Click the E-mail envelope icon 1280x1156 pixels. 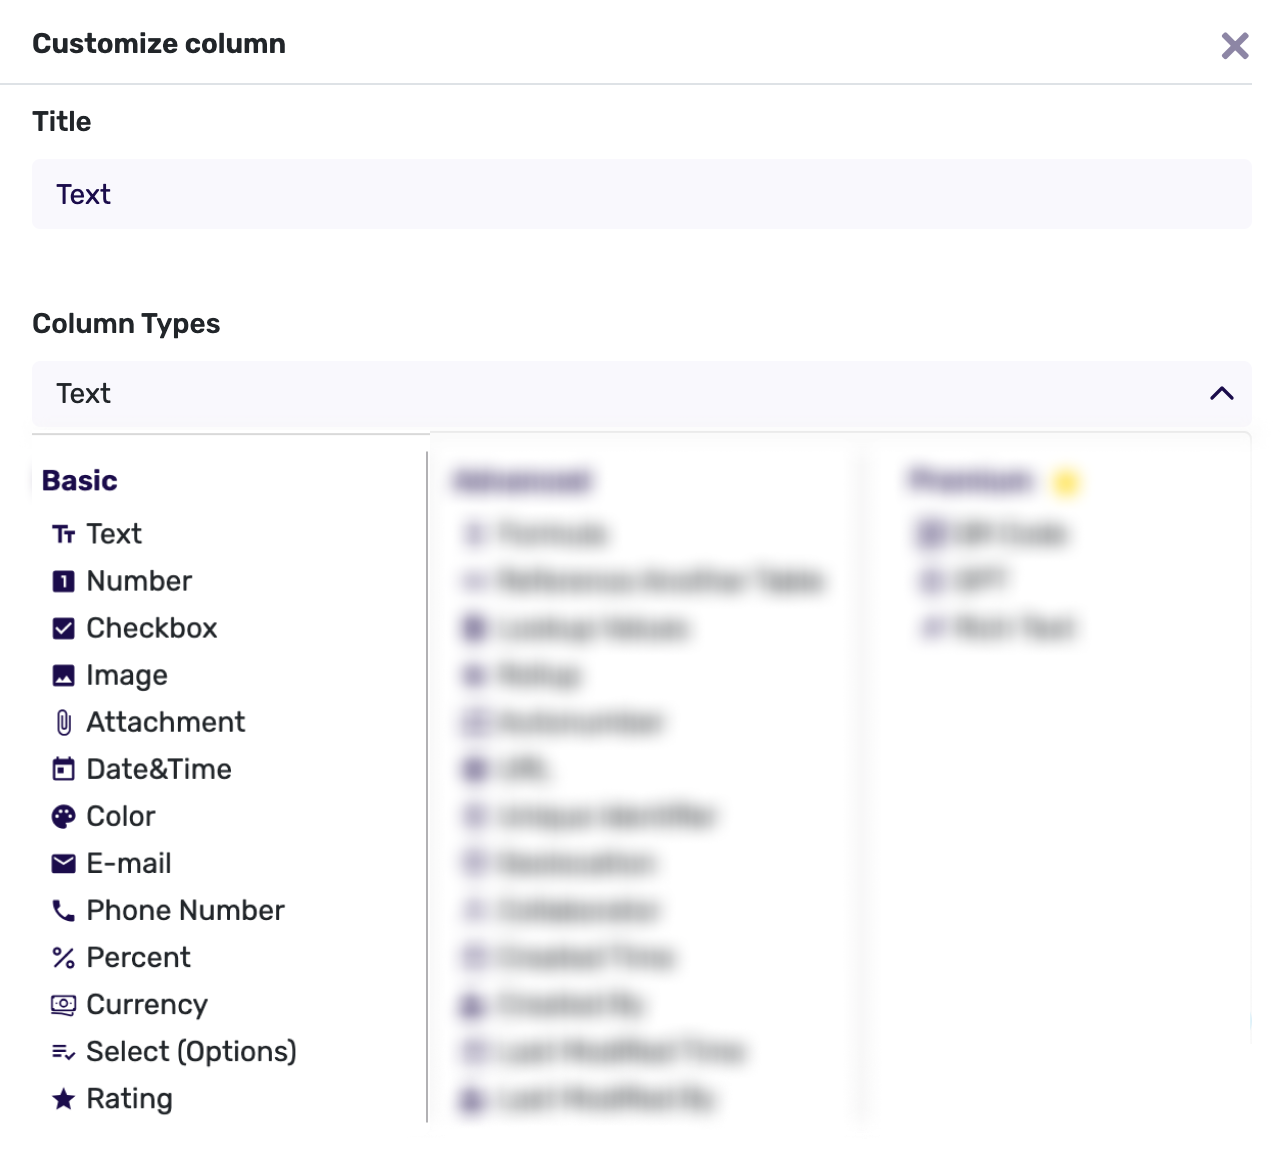point(63,863)
